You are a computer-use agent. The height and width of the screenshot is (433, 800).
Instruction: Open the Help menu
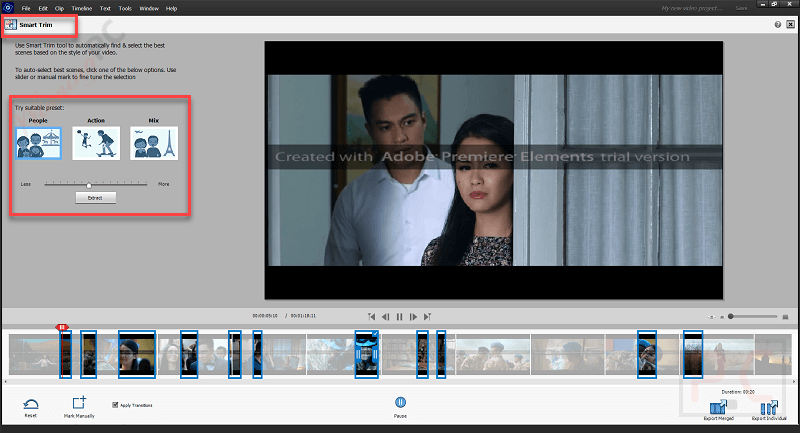171,9
